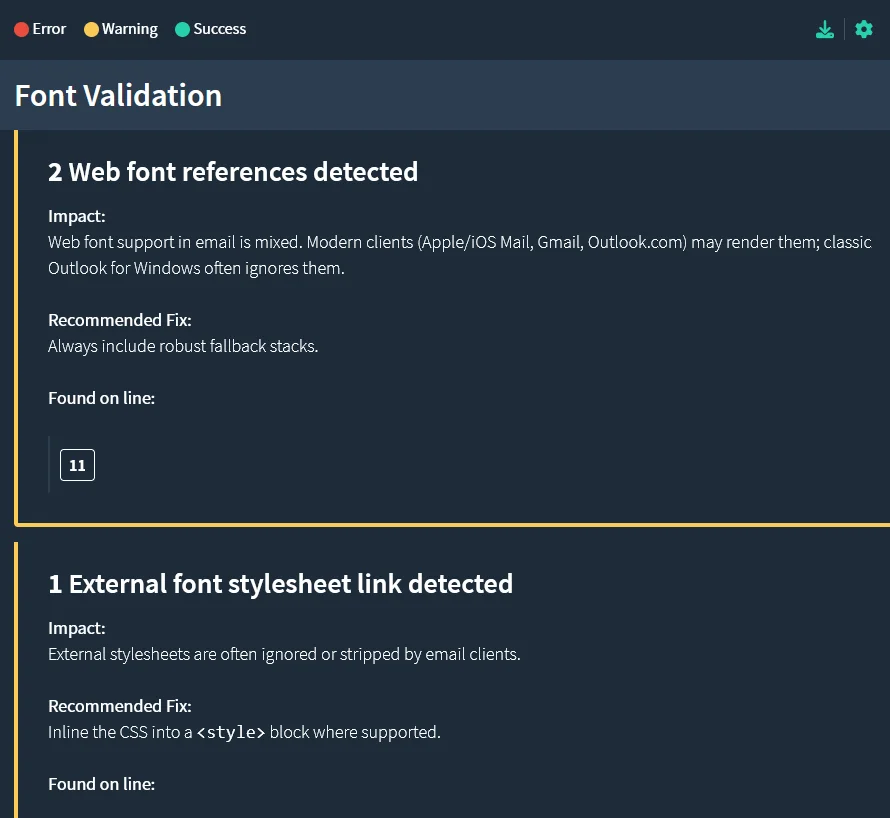Toggle the Success severity filter
Viewport: 890px width, 818px height.
[x=210, y=29]
